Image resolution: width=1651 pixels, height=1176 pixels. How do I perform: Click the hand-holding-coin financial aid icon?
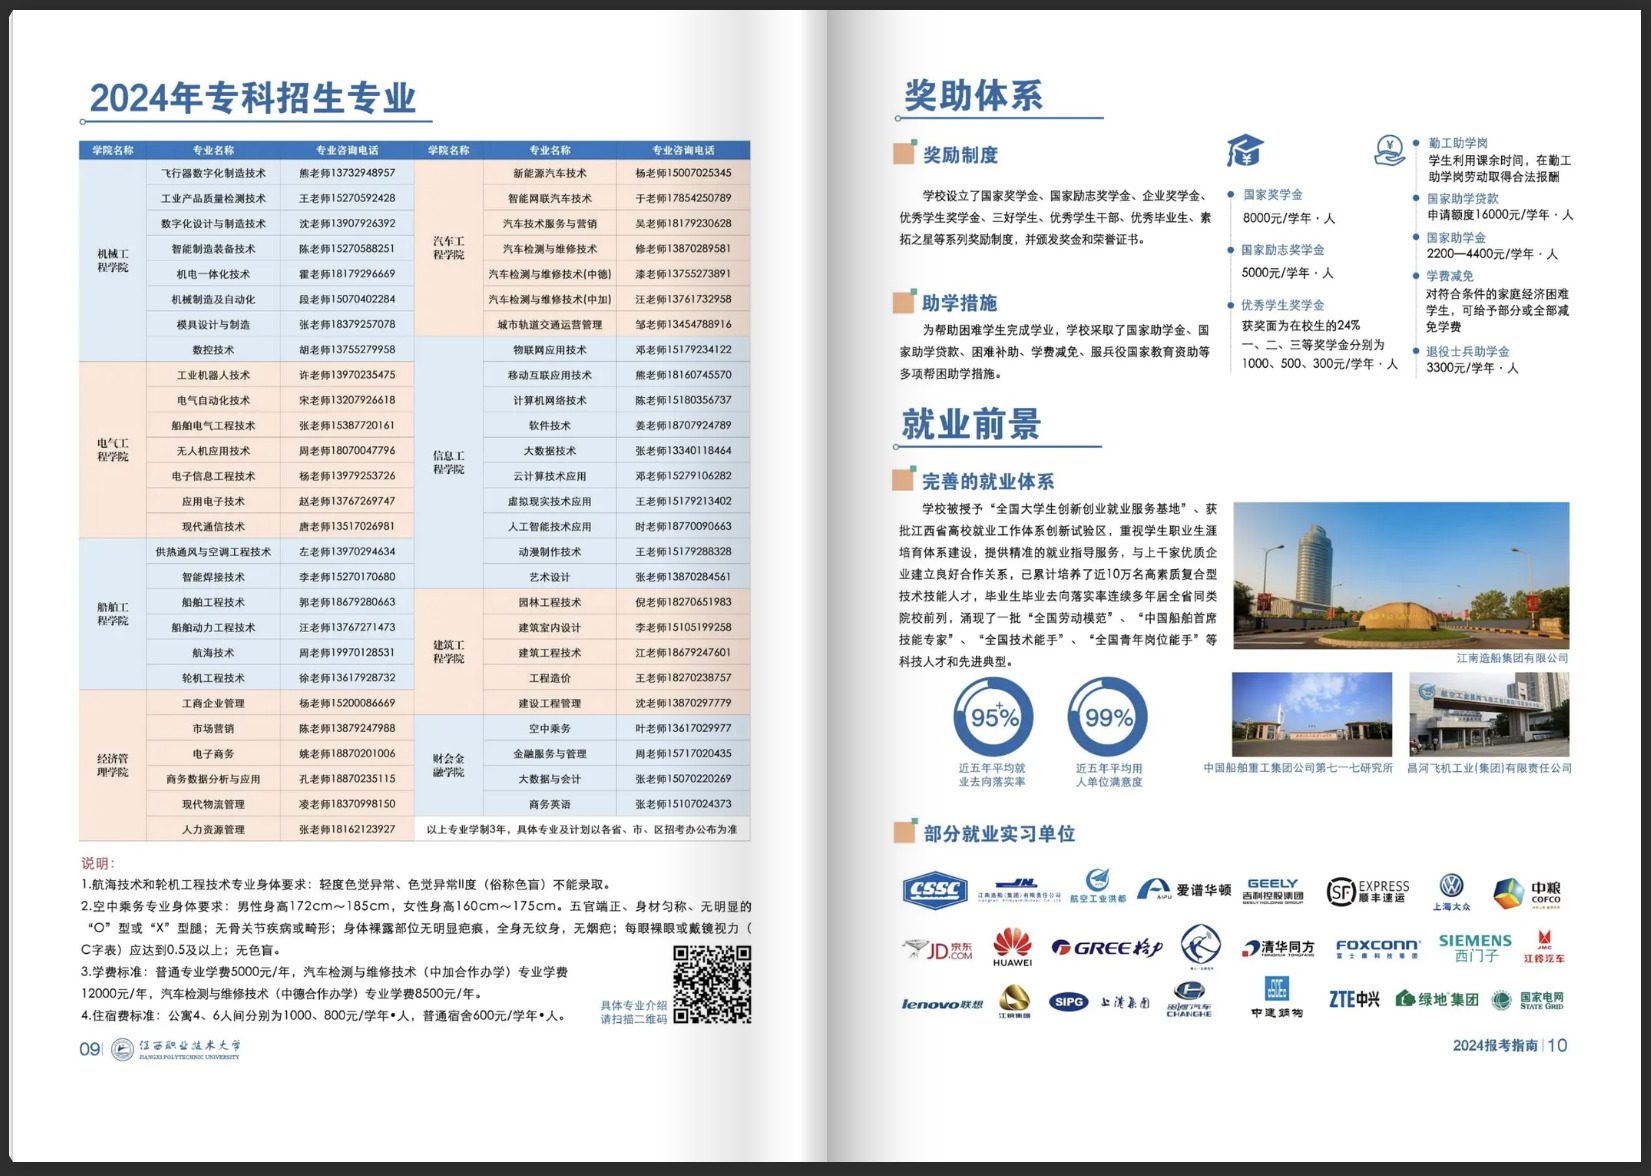point(1389,151)
